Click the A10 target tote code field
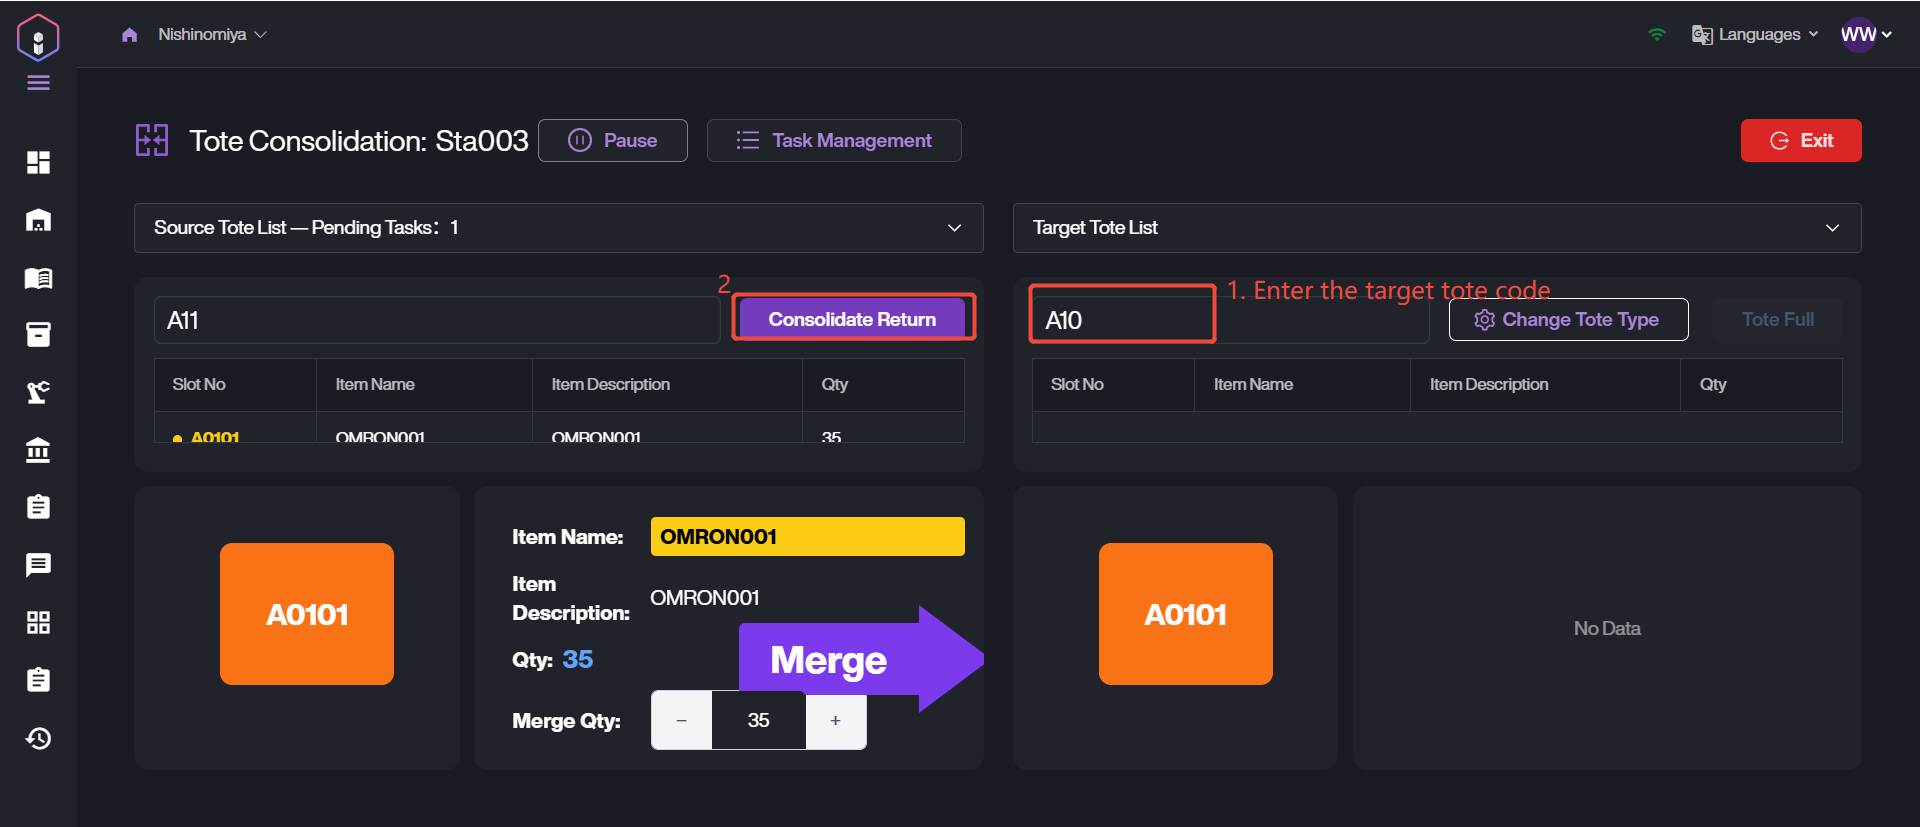This screenshot has width=1920, height=827. tap(1122, 320)
